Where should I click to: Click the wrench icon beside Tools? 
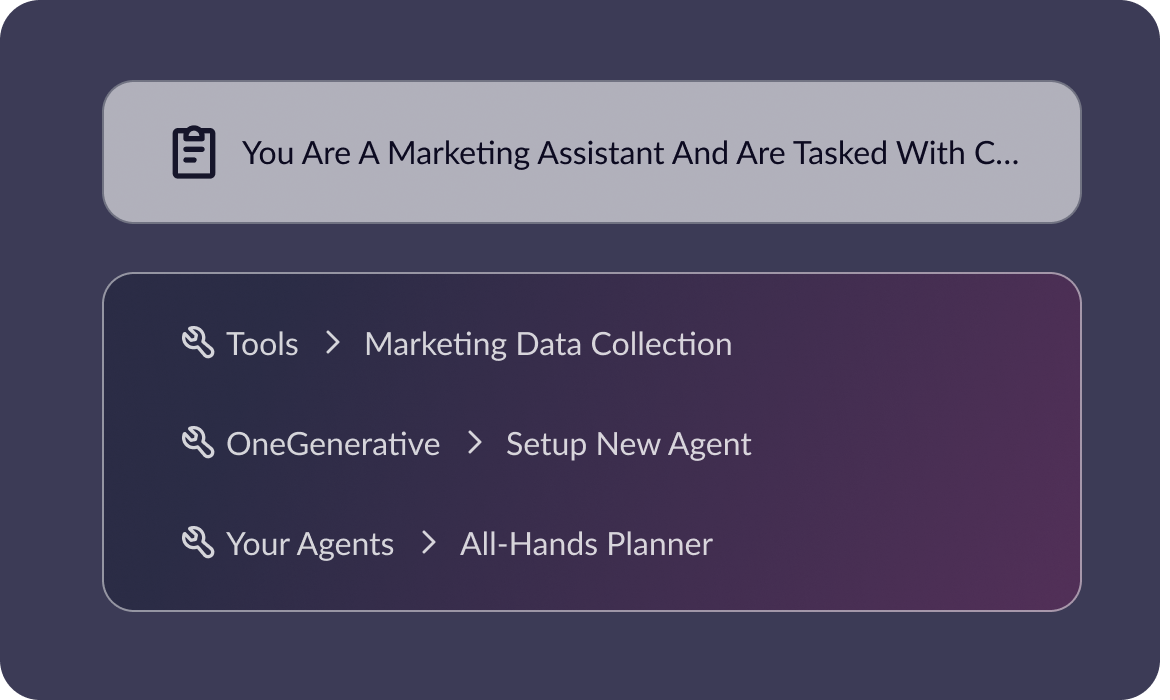[198, 343]
